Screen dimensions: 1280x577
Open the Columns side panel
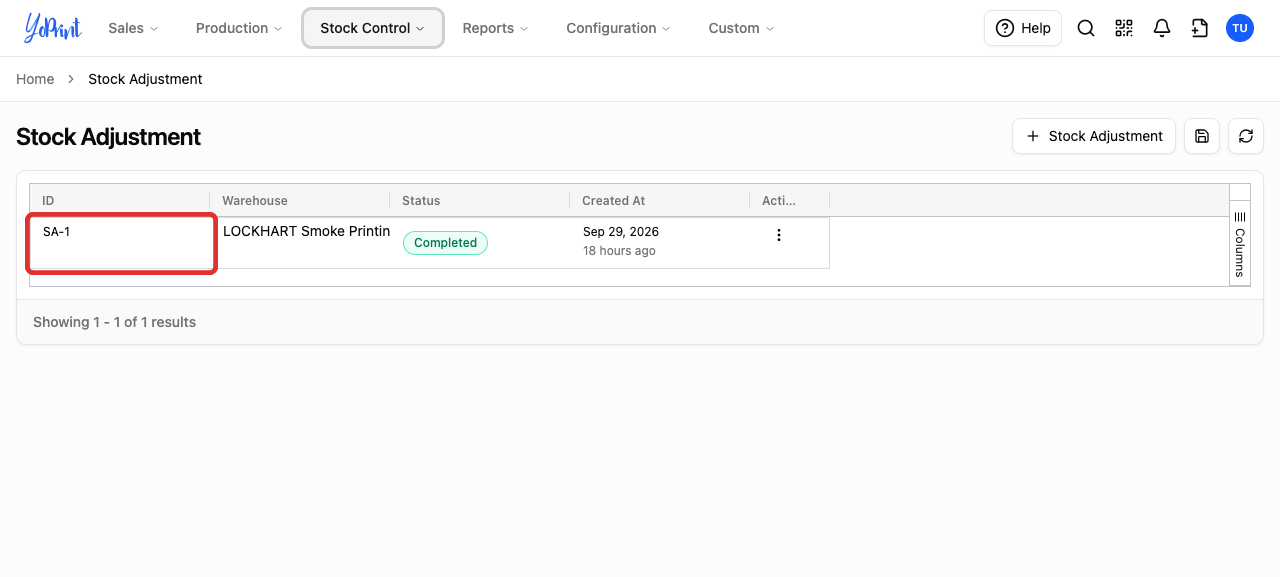click(x=1240, y=244)
